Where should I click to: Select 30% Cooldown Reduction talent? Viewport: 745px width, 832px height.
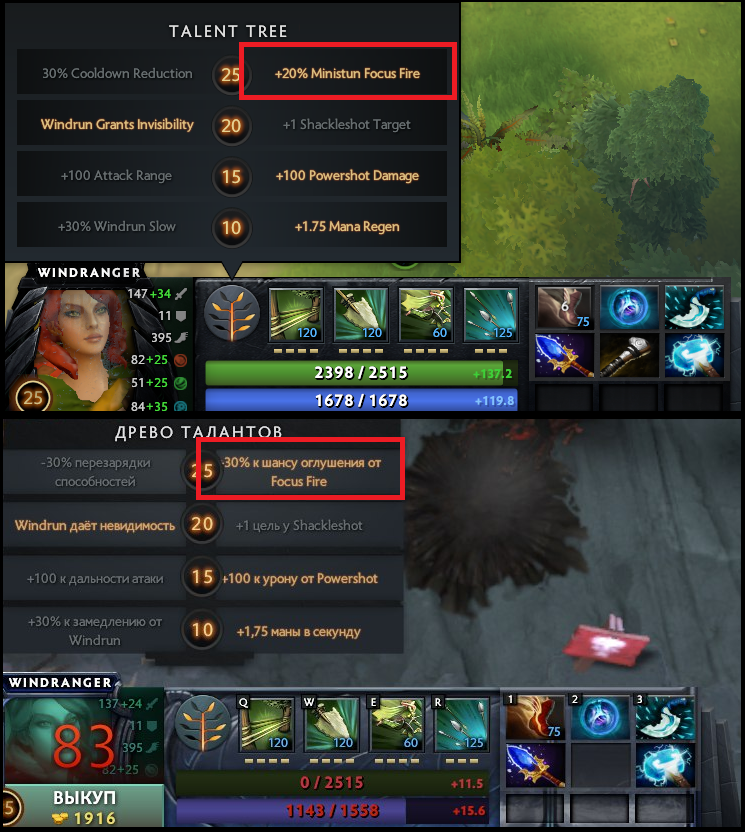[x=117, y=73]
